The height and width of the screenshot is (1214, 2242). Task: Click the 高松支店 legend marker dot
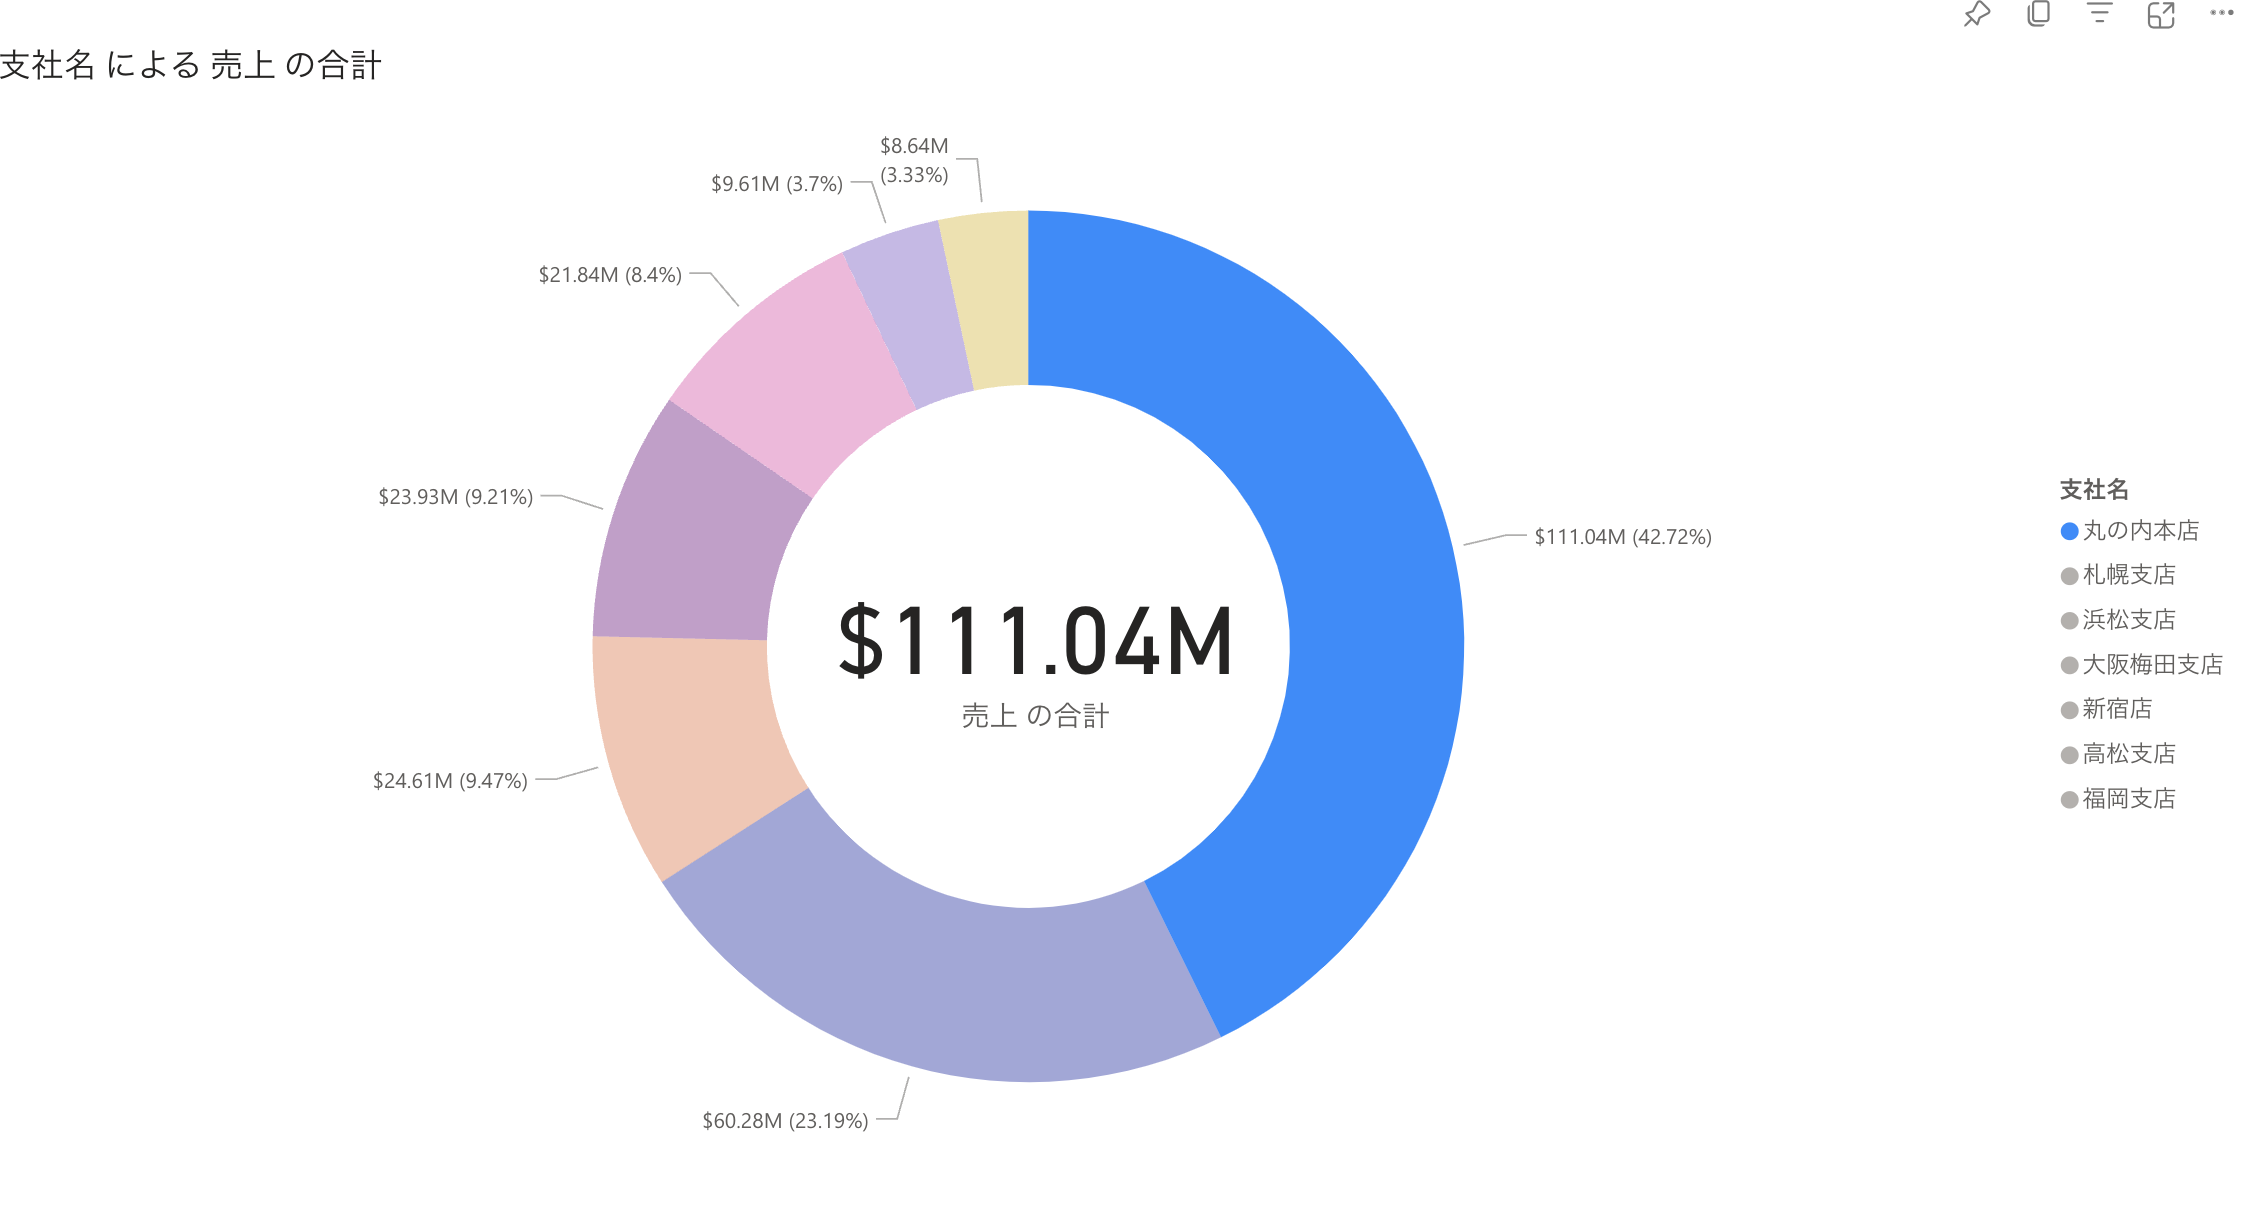click(x=2069, y=755)
